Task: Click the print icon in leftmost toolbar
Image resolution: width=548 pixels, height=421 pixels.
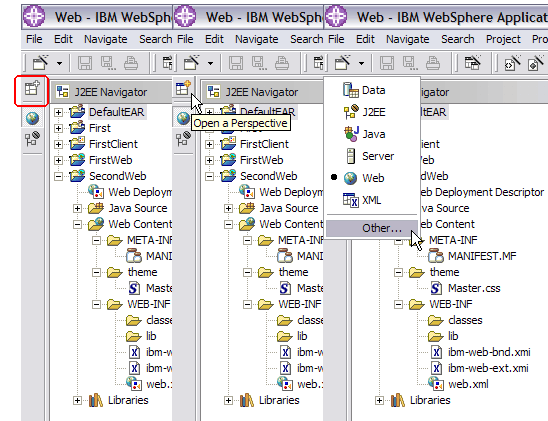Action: [131, 63]
